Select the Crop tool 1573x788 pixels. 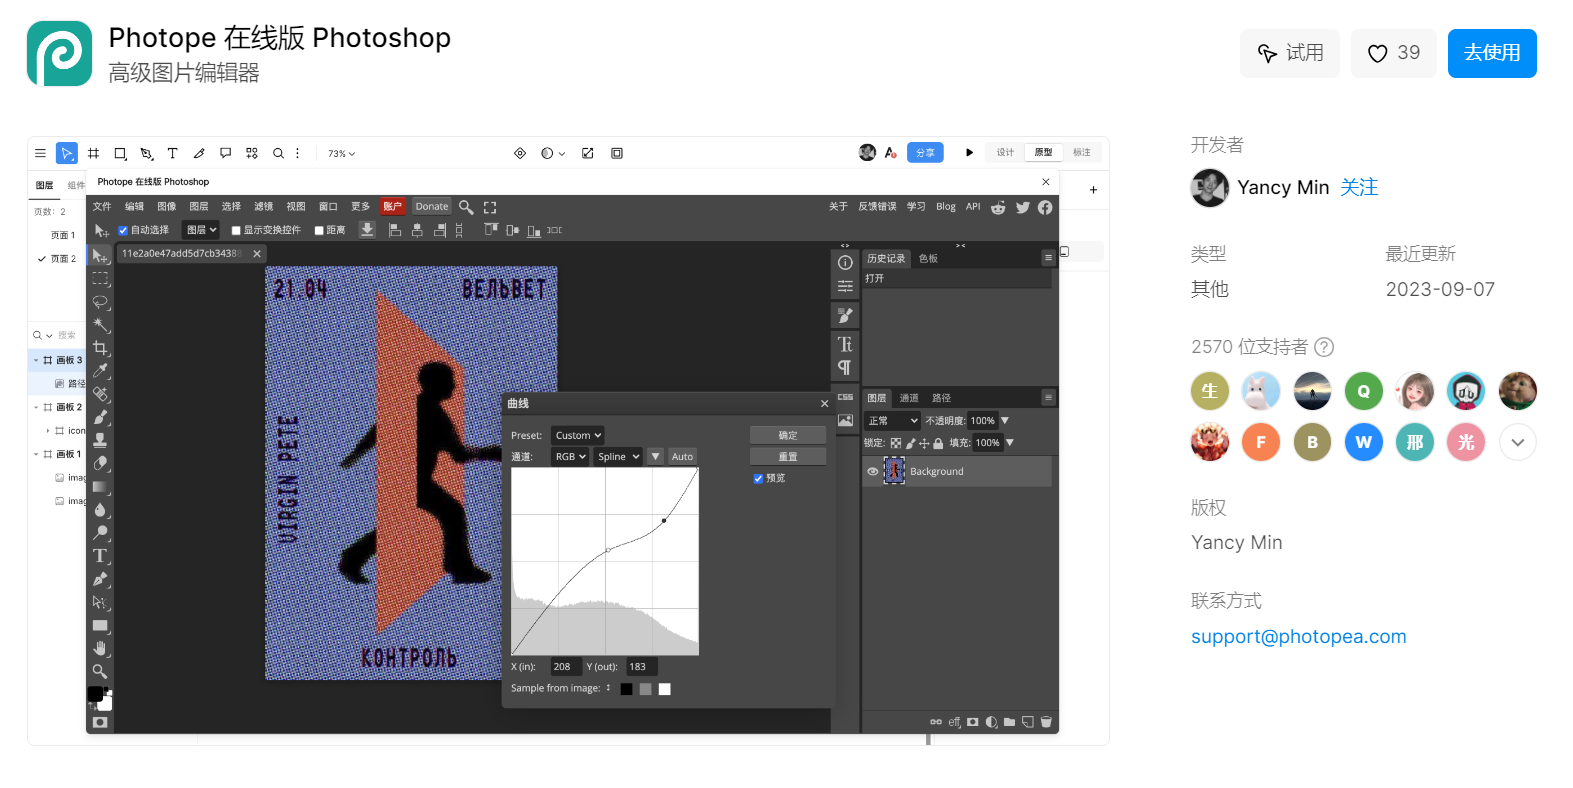click(x=100, y=348)
